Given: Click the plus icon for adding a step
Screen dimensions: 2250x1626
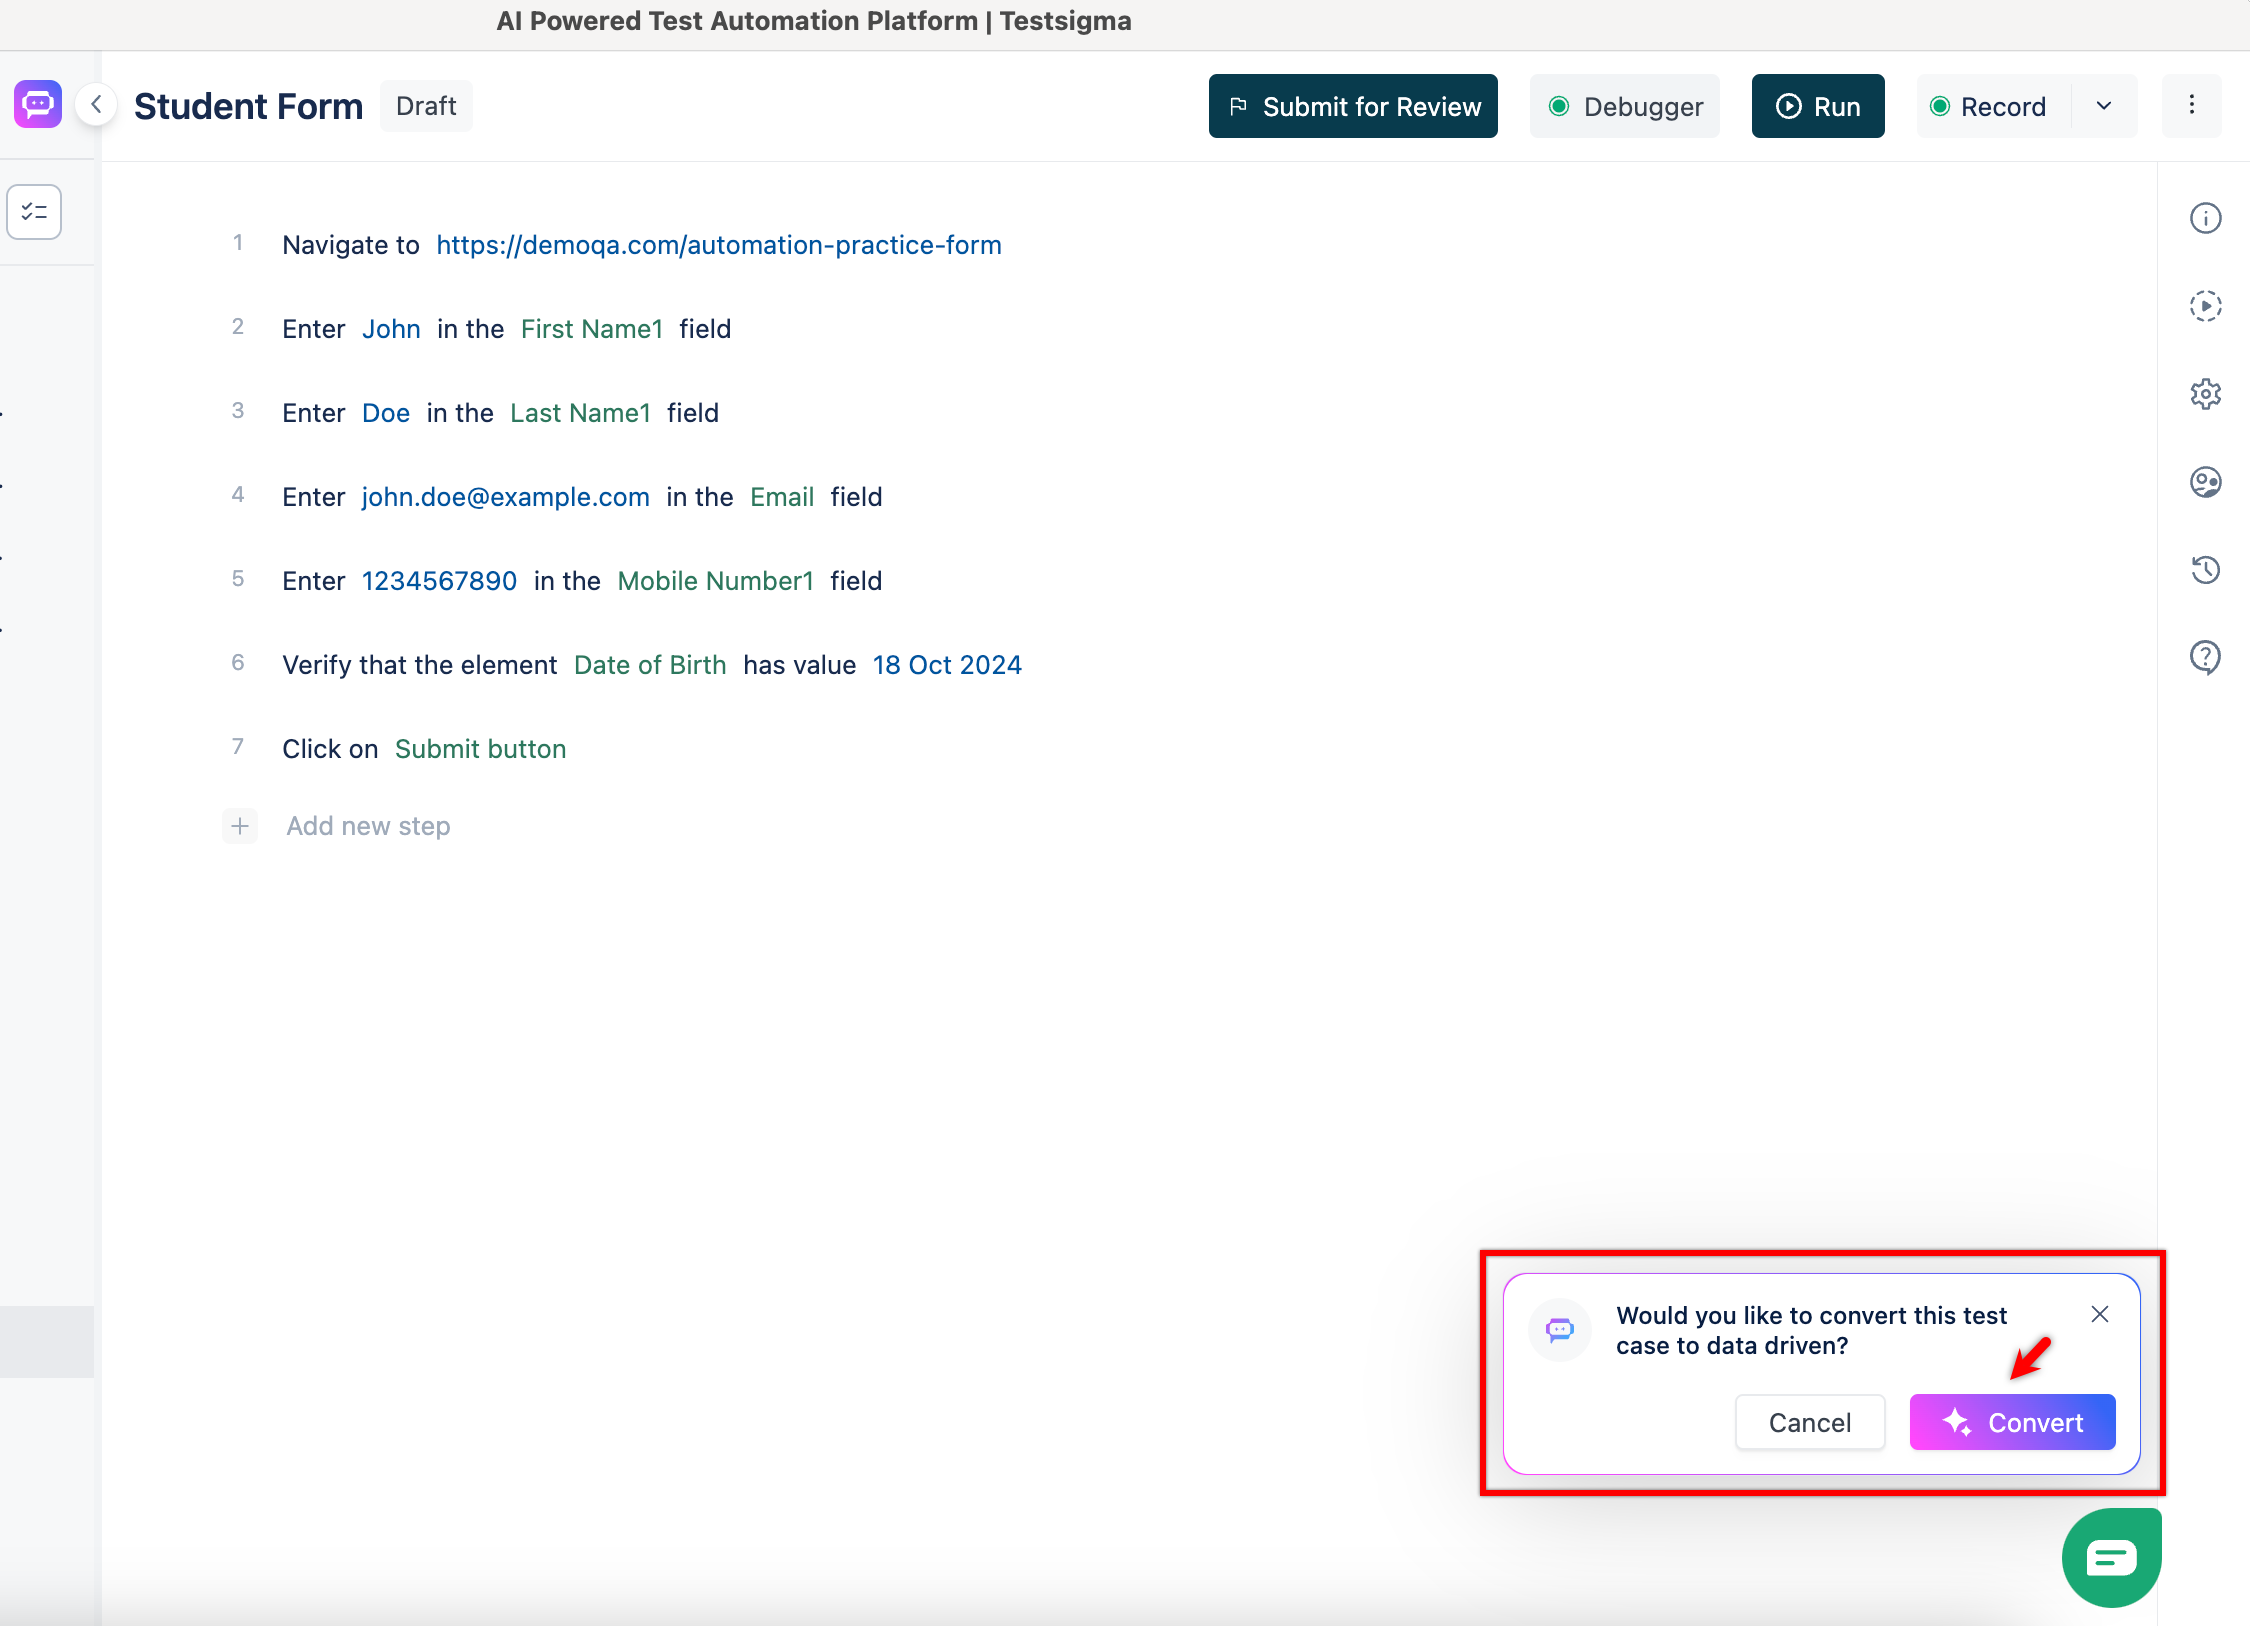Looking at the screenshot, I should pos(240,826).
